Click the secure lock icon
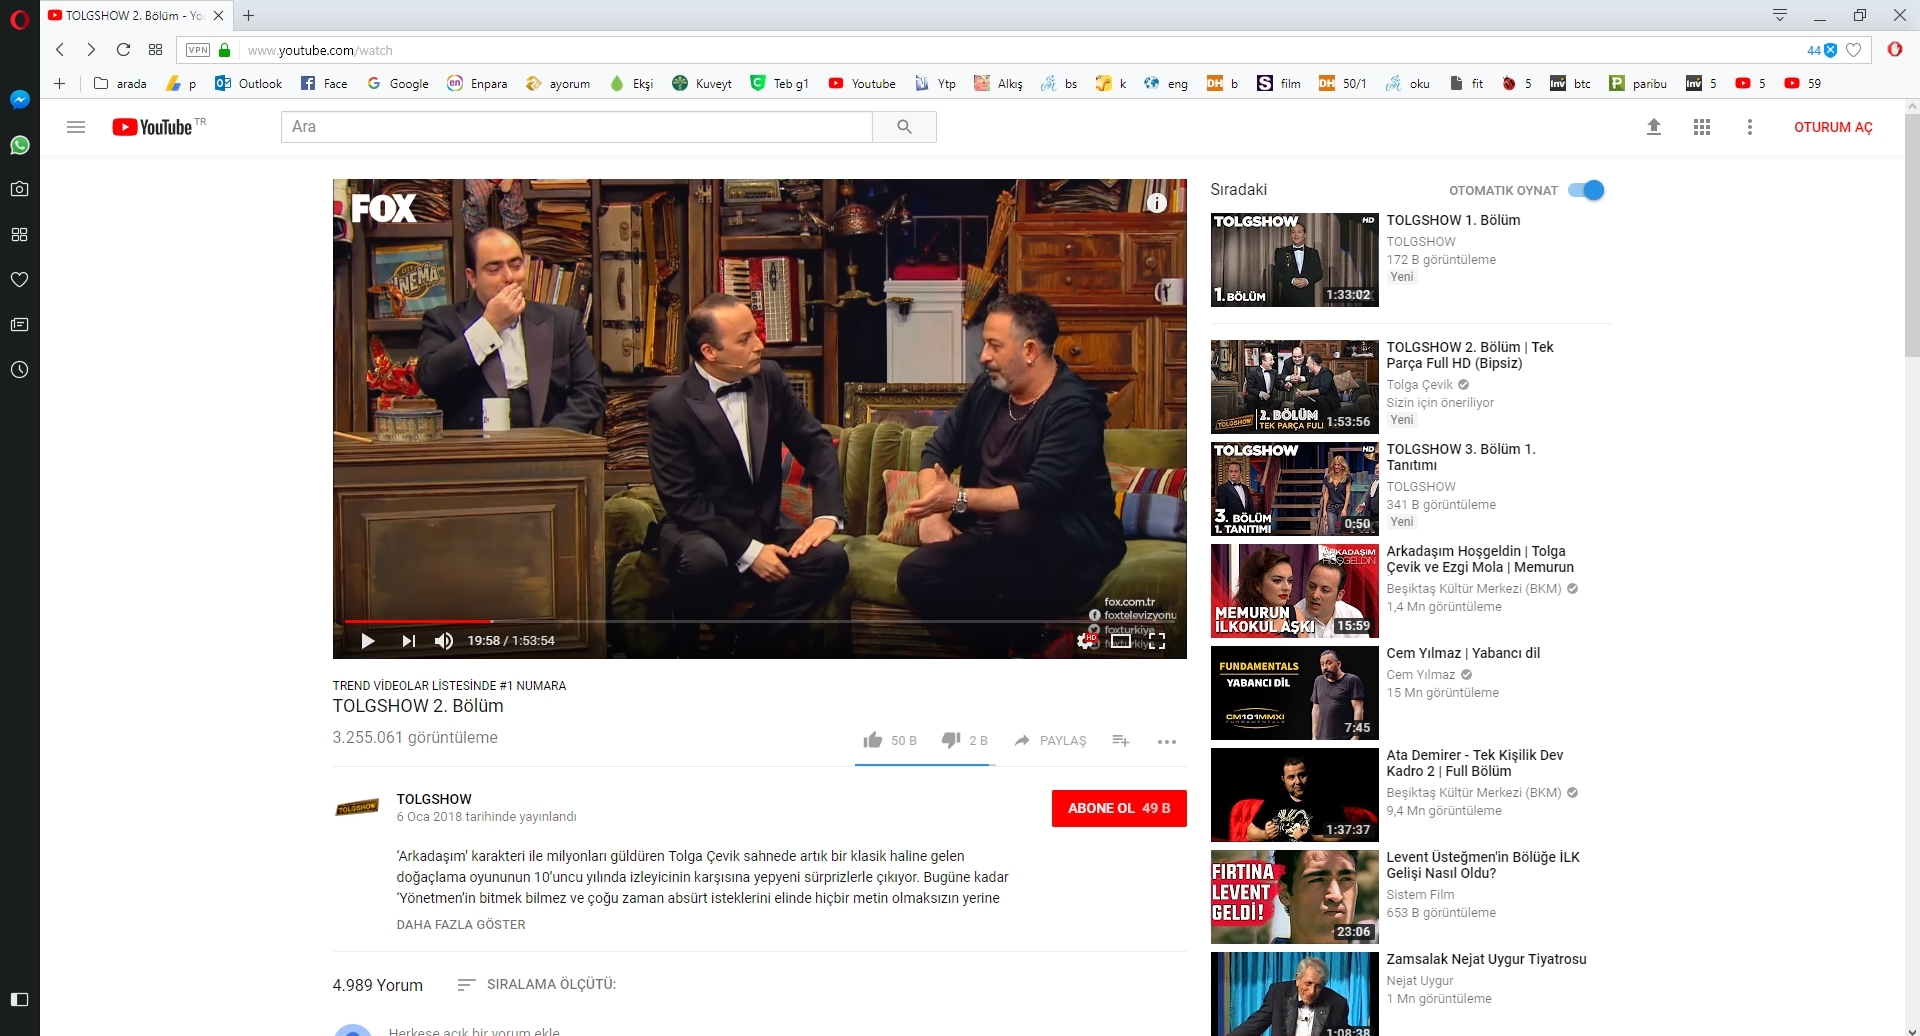 (x=225, y=50)
